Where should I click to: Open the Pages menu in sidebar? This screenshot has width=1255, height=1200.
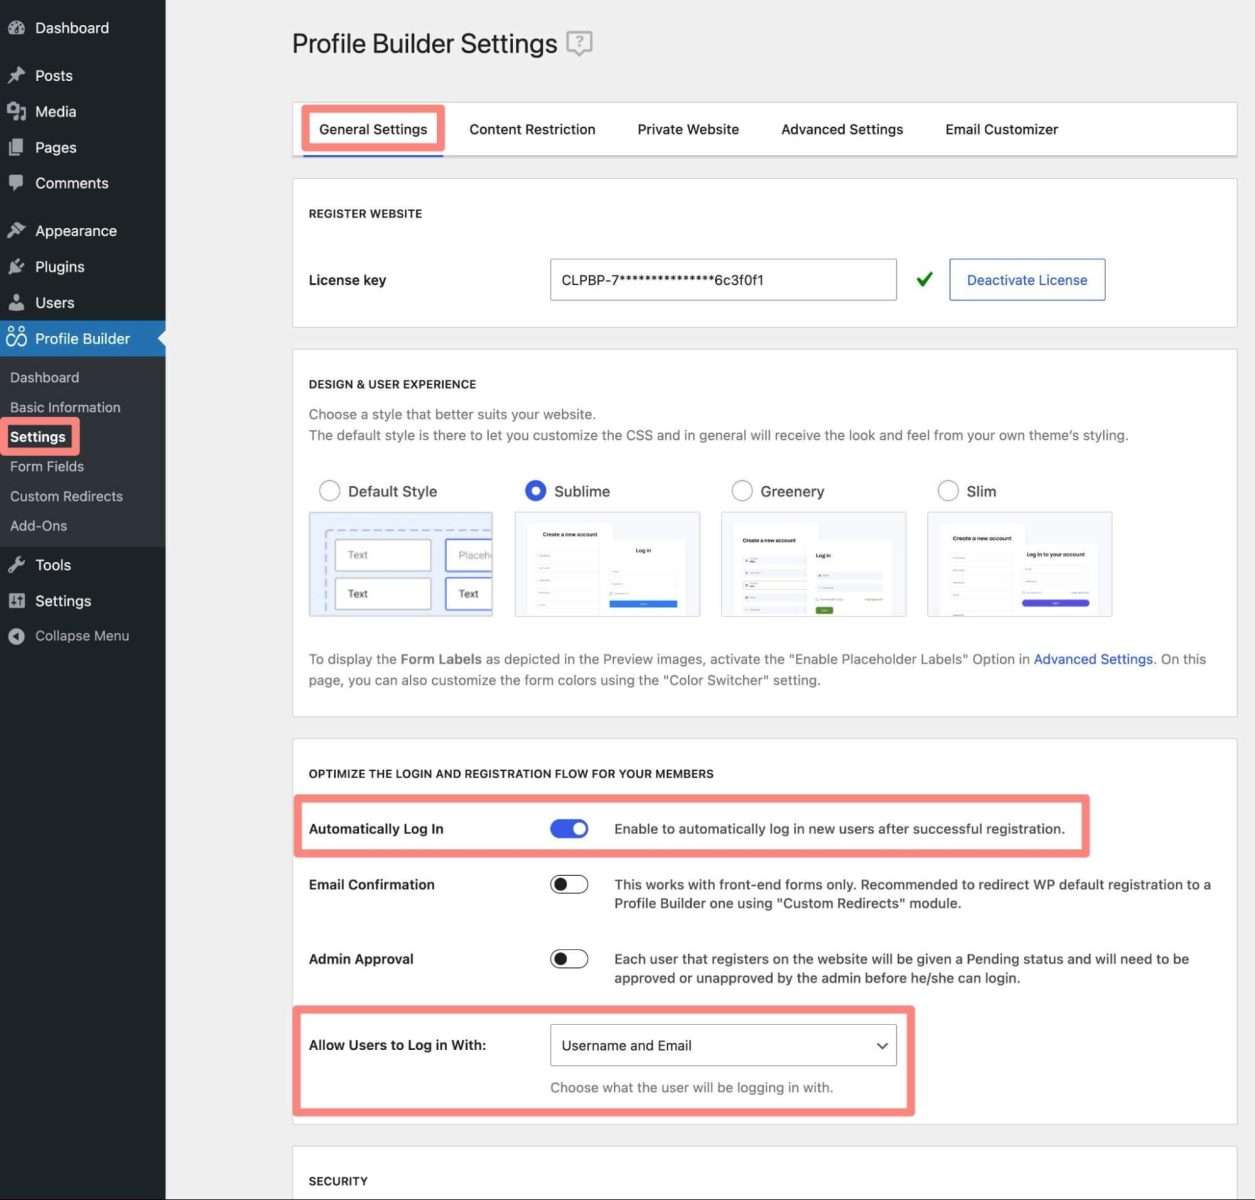(56, 147)
